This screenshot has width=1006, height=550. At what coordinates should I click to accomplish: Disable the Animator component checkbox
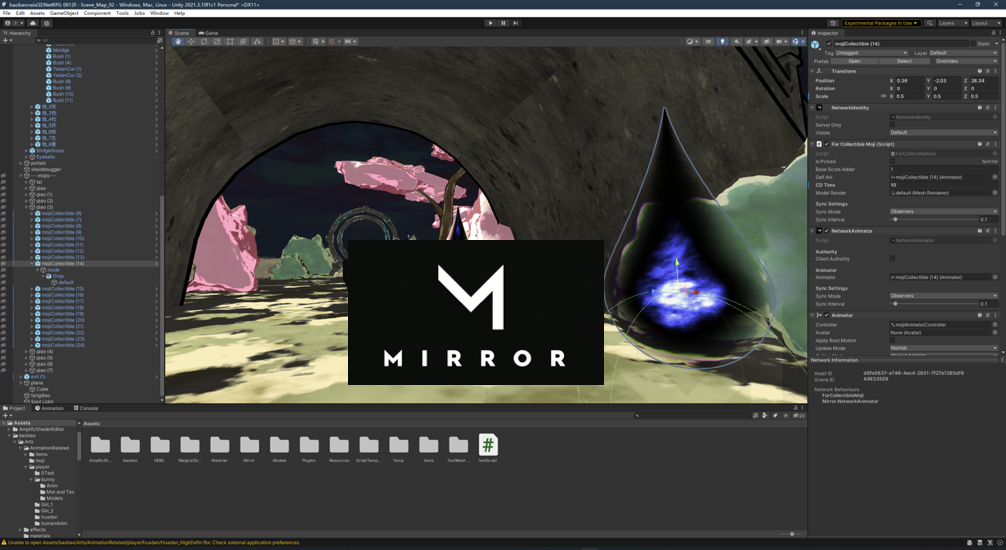(826, 316)
